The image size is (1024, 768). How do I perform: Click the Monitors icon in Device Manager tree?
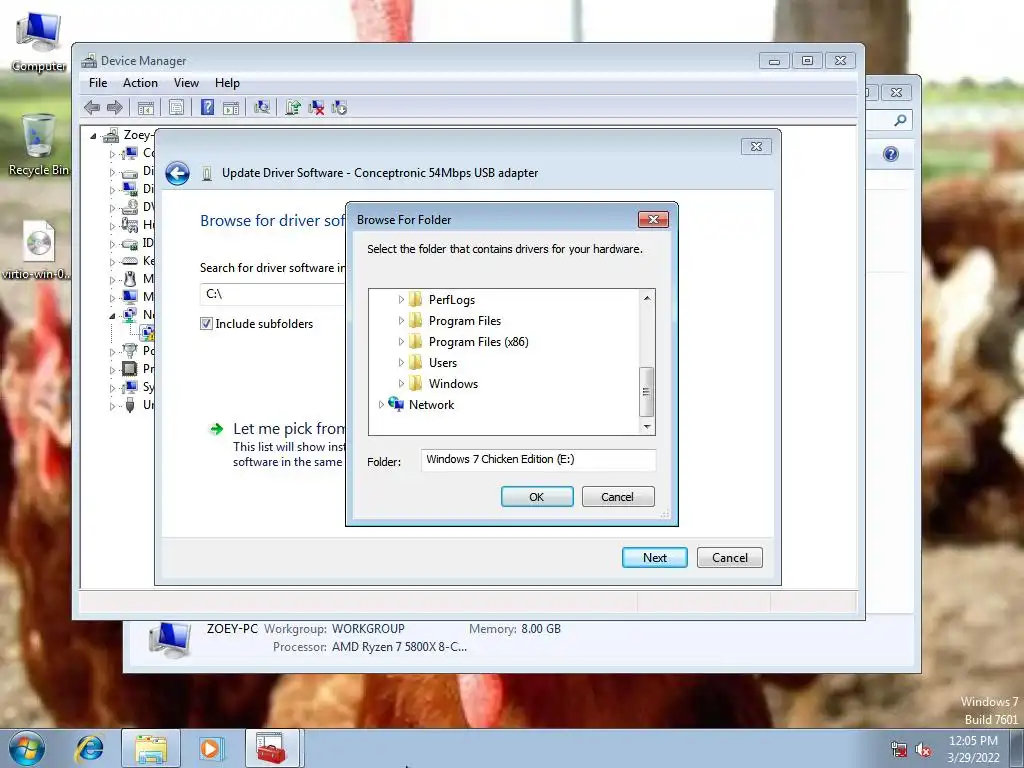(130, 296)
